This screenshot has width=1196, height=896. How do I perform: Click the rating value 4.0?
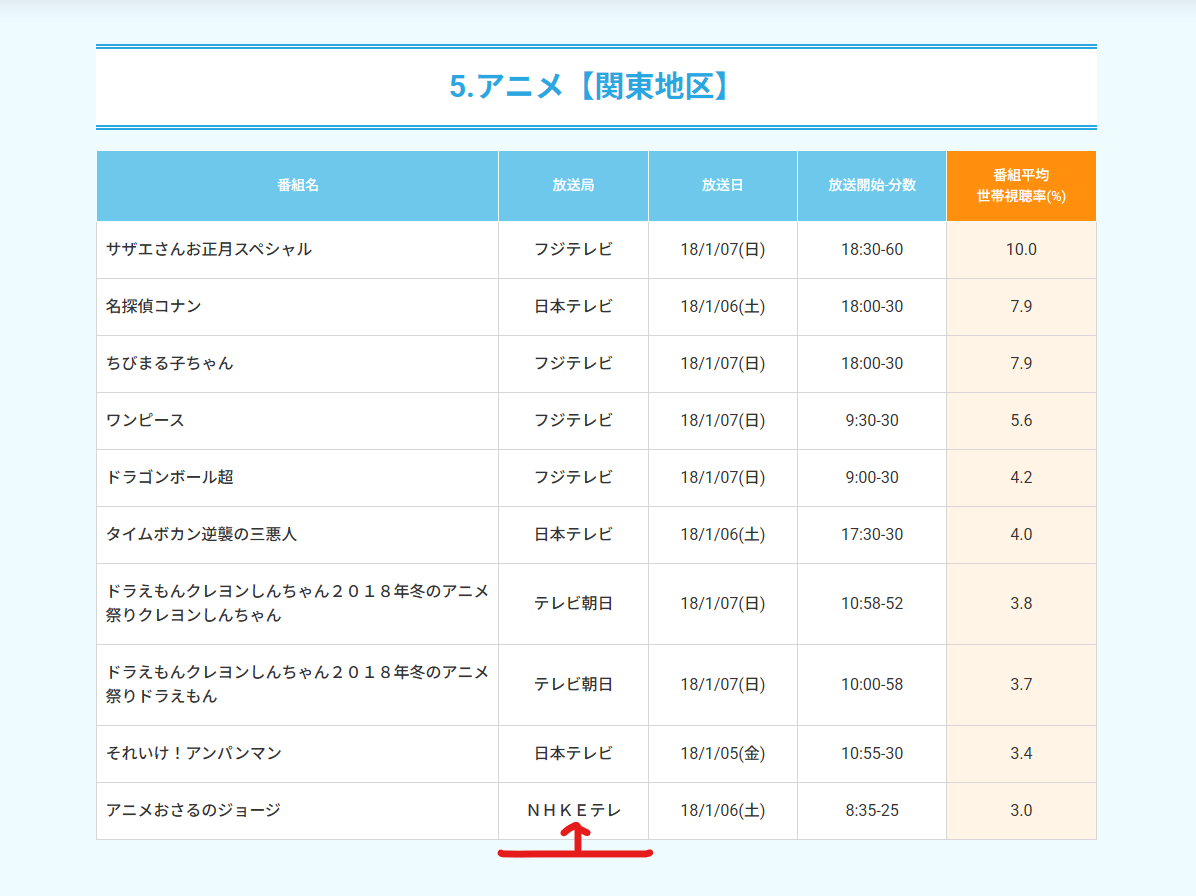pos(1021,534)
